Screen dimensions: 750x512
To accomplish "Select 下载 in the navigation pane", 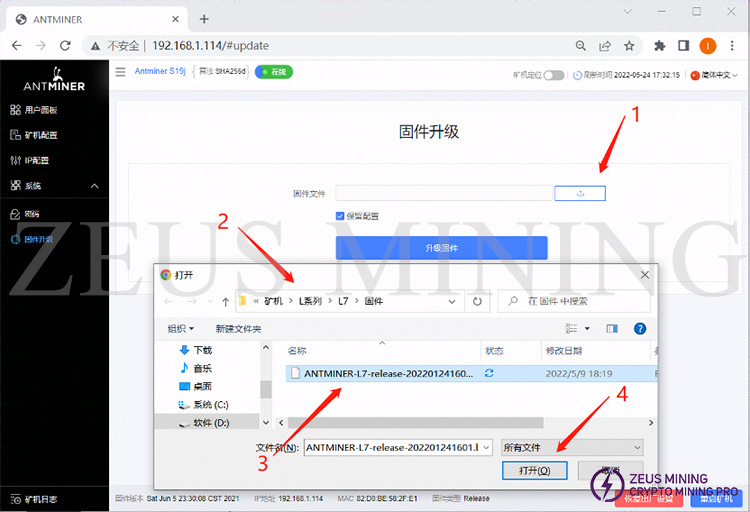I will [x=196, y=350].
